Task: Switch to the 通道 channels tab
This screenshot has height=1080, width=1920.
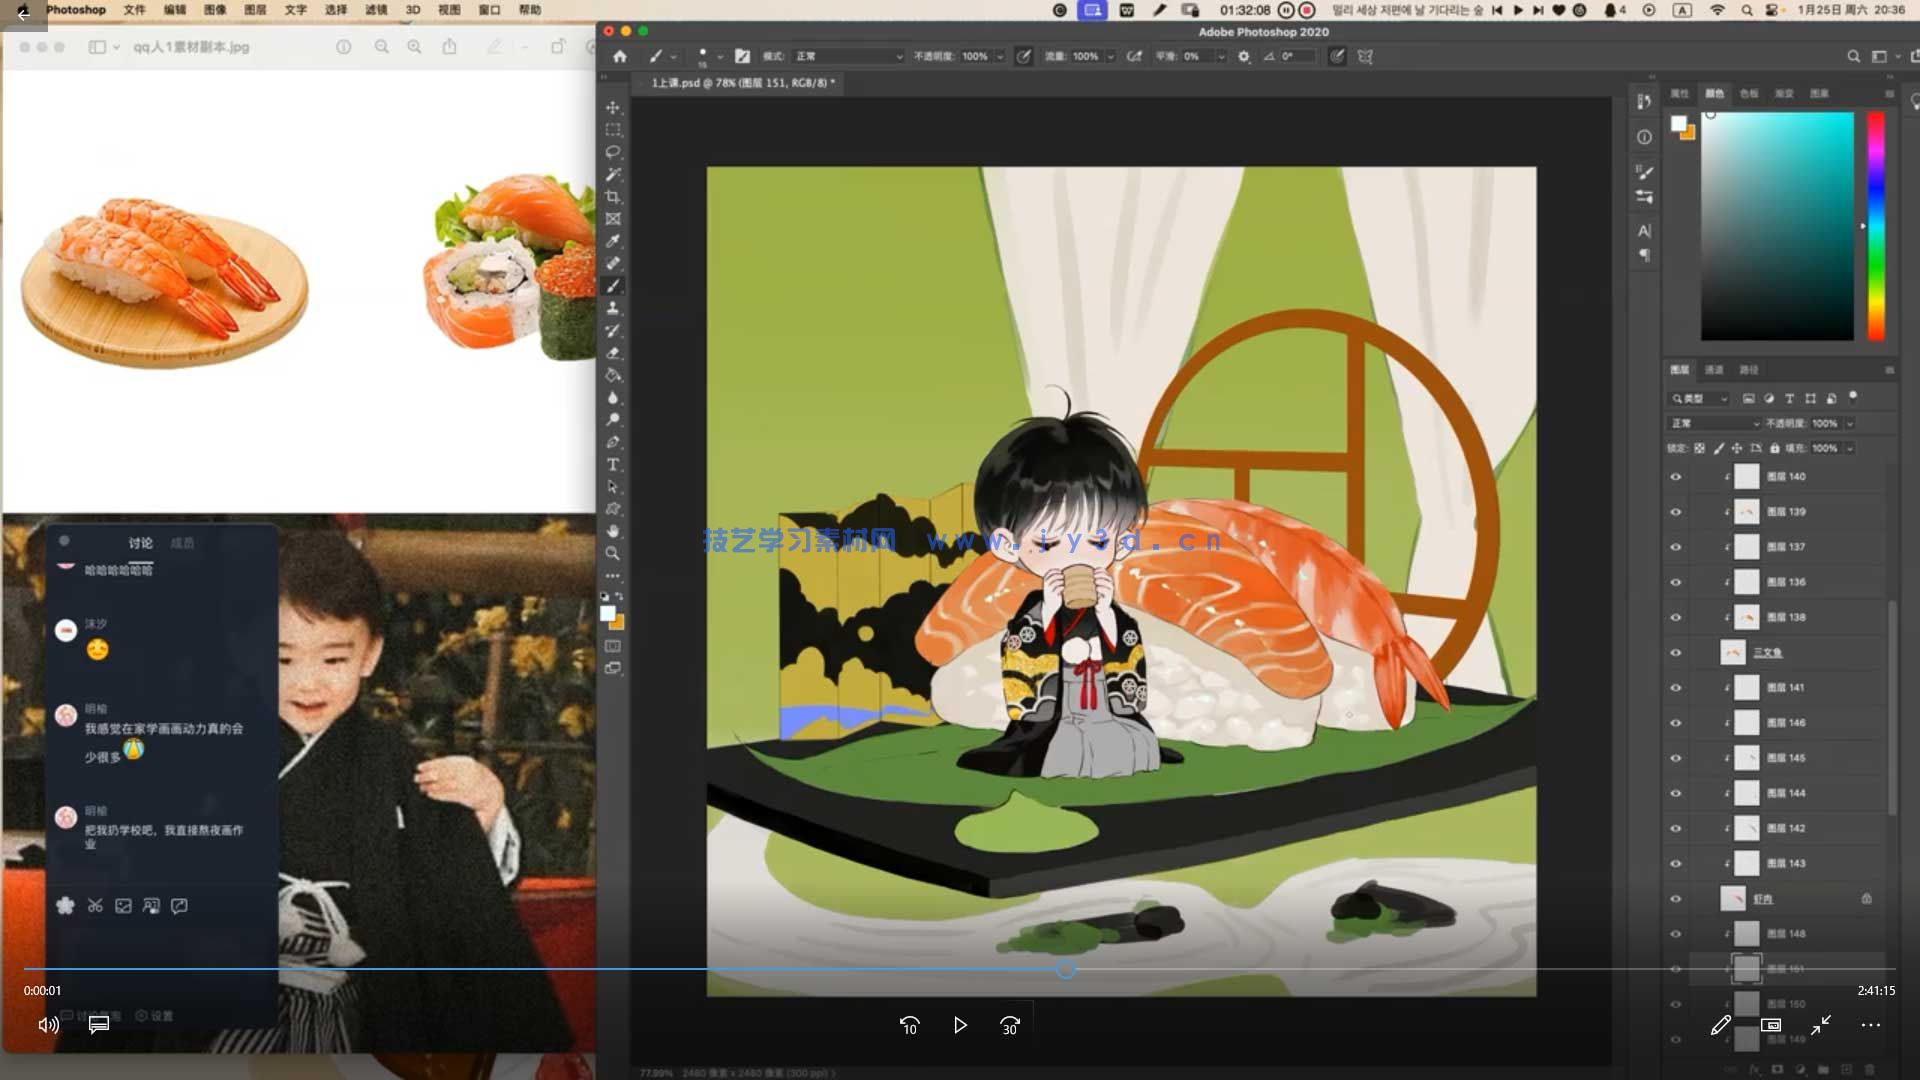Action: tap(1714, 370)
